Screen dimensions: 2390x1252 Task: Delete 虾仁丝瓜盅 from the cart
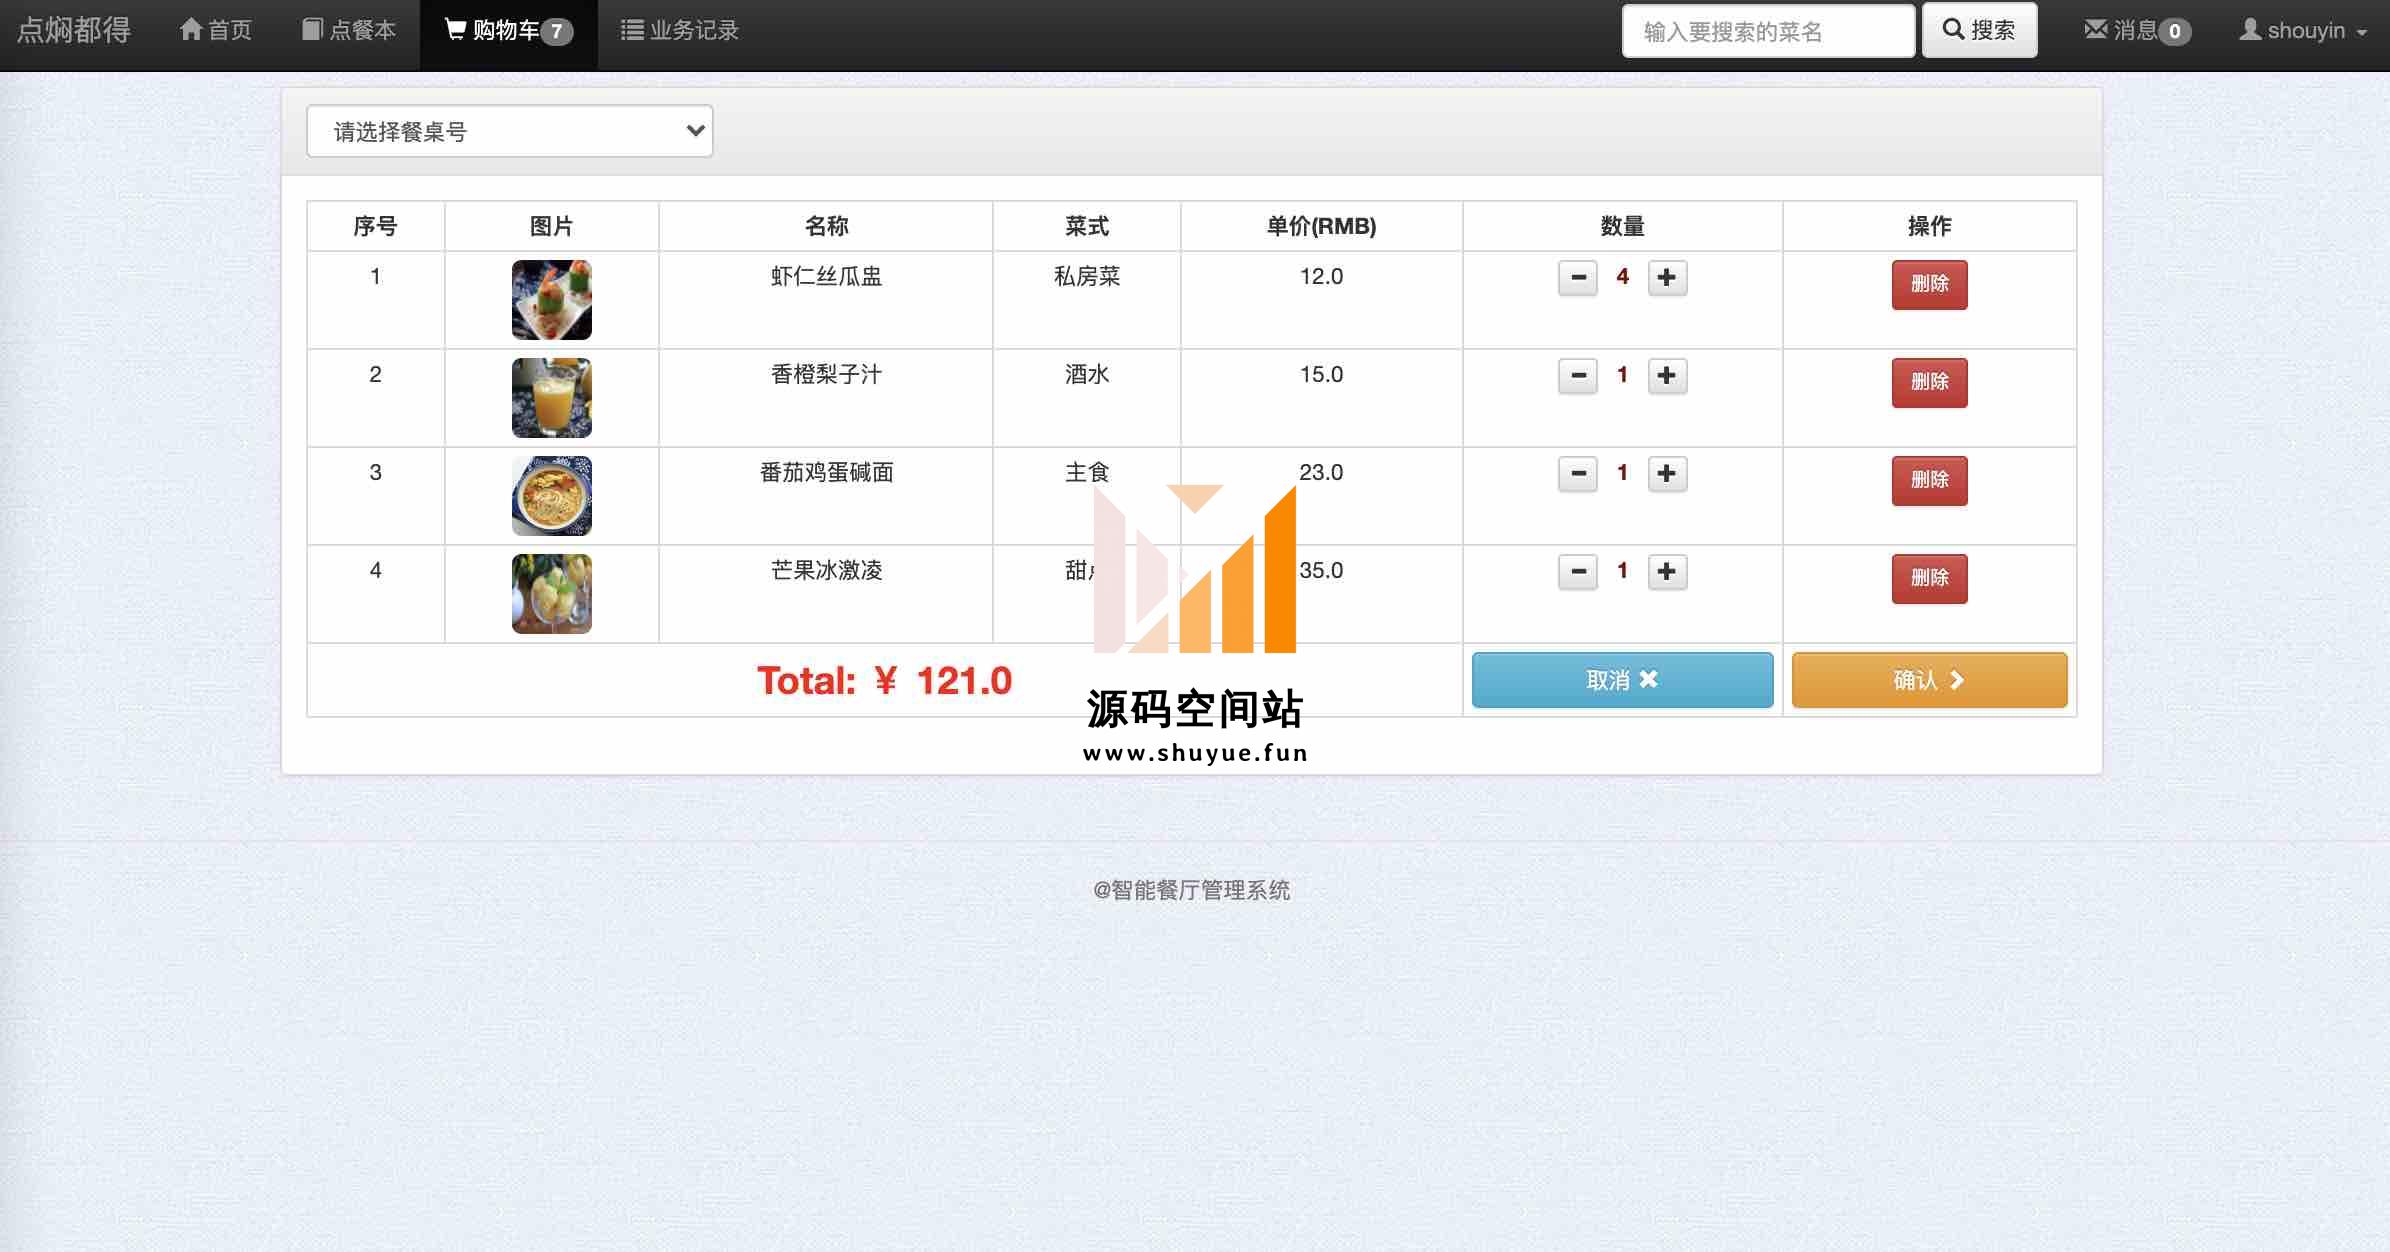click(1929, 285)
